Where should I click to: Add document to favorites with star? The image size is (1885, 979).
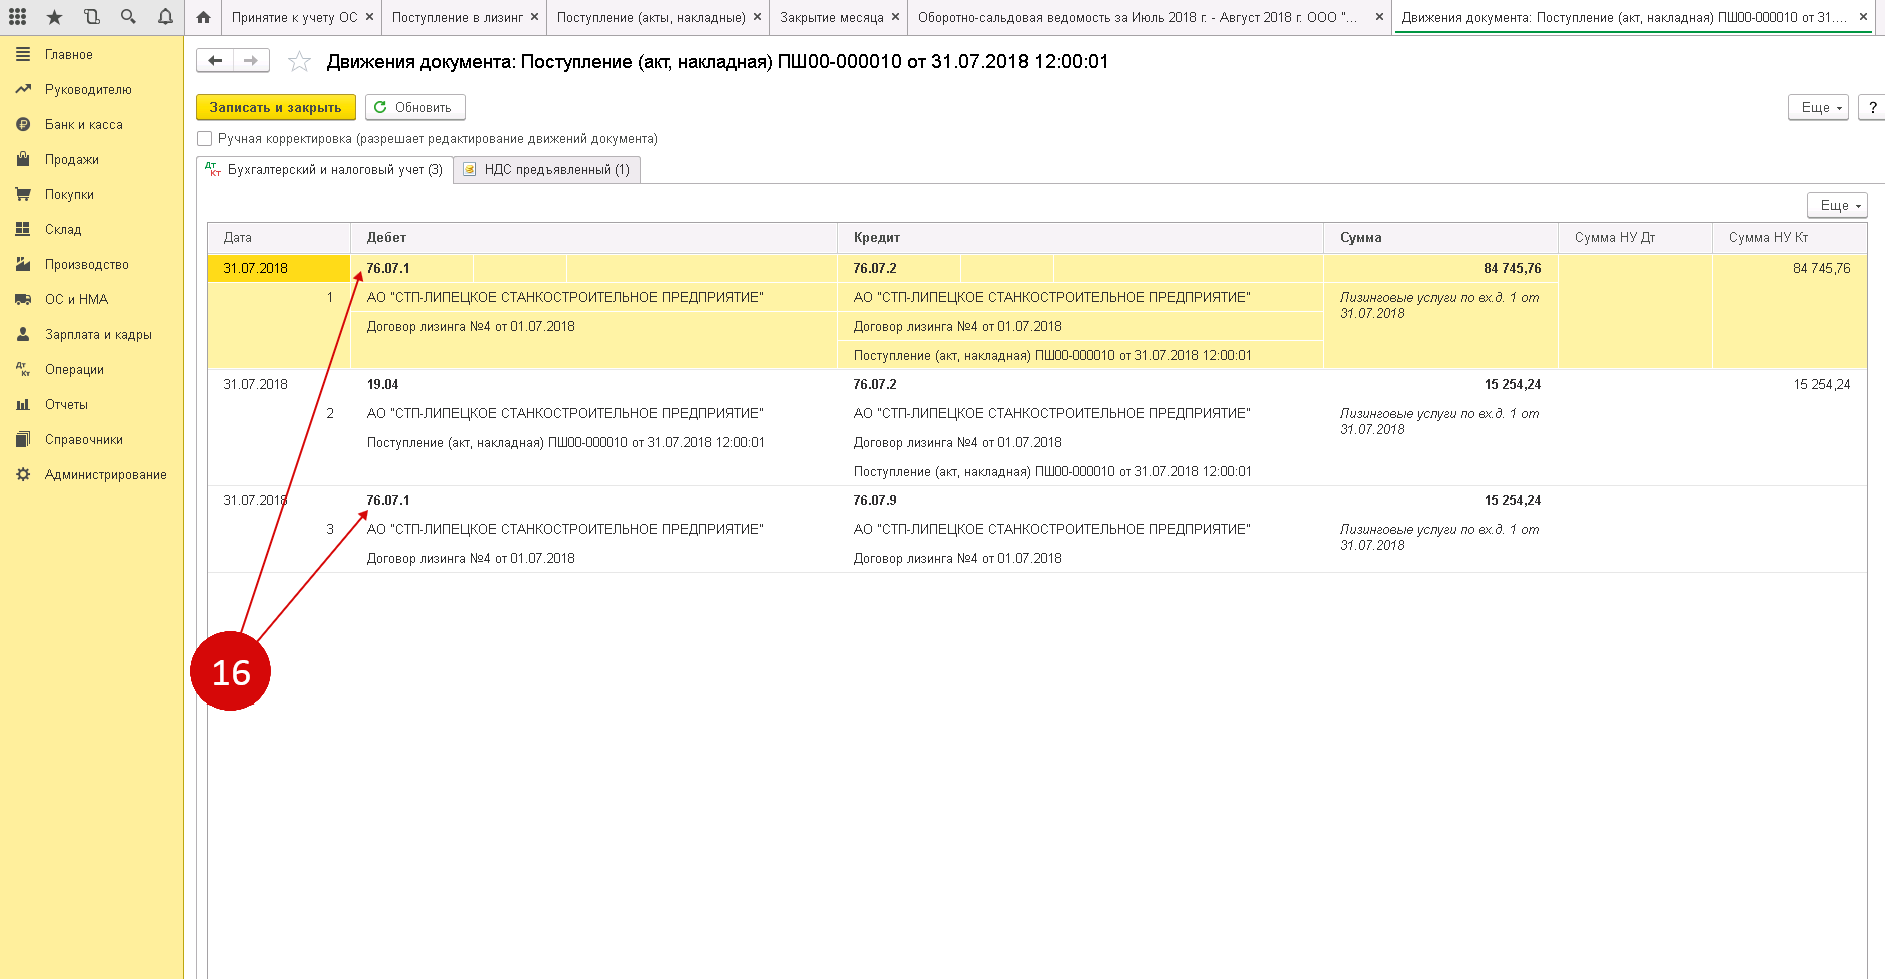299,62
